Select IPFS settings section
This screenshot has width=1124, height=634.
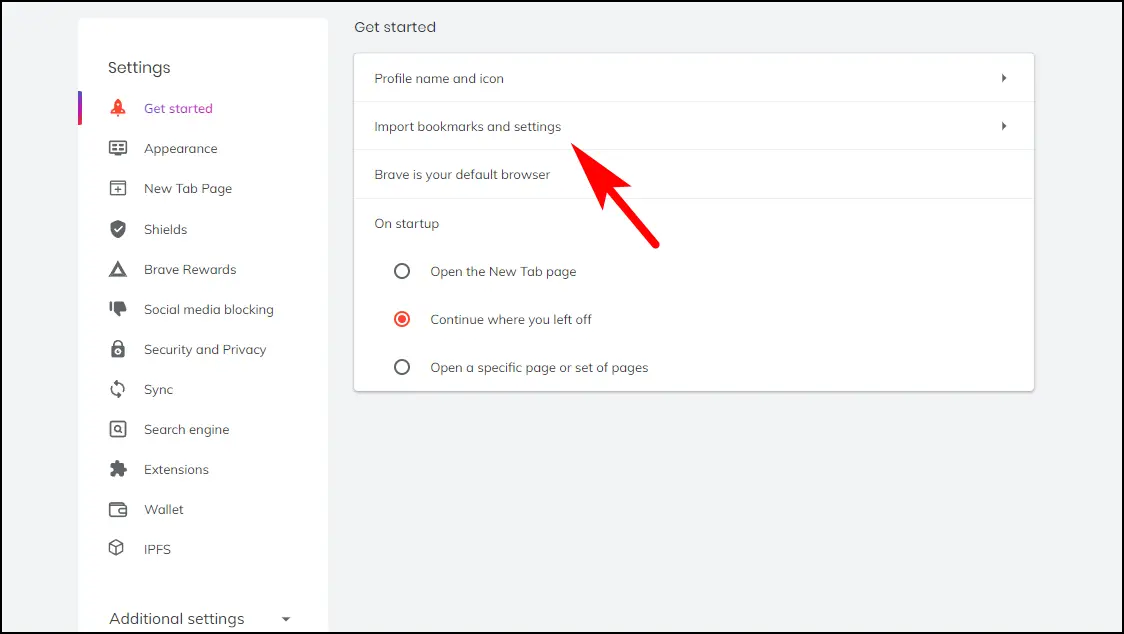click(157, 549)
